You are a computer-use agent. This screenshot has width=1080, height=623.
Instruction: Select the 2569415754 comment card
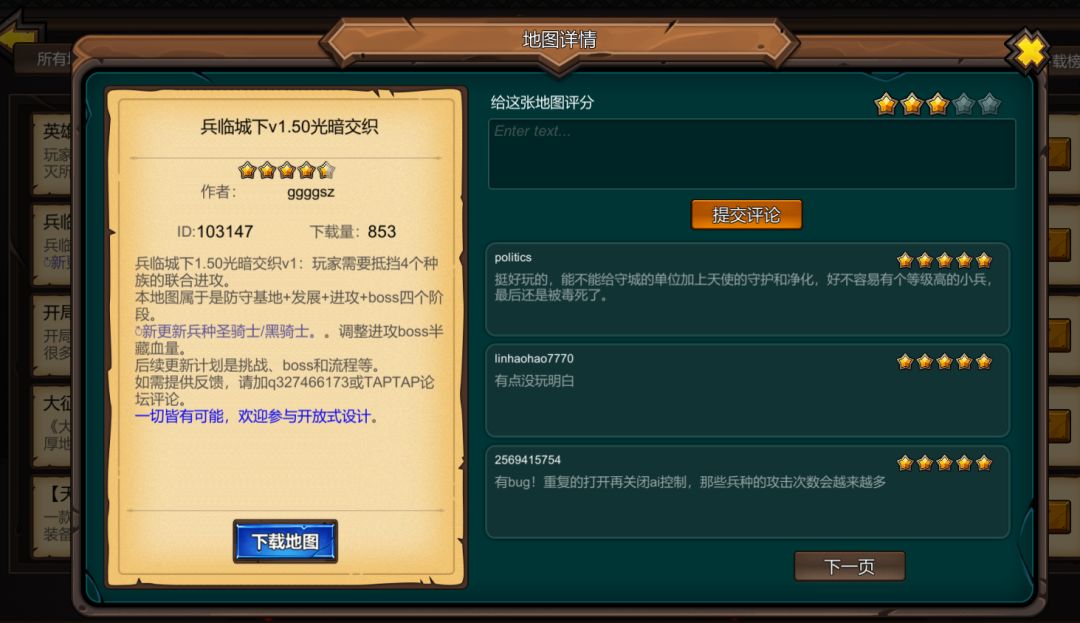tap(747, 492)
